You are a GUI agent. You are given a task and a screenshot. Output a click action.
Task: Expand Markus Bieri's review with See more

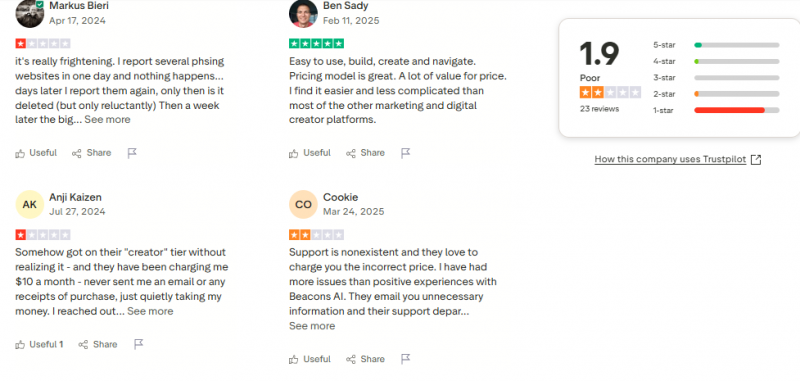click(107, 119)
